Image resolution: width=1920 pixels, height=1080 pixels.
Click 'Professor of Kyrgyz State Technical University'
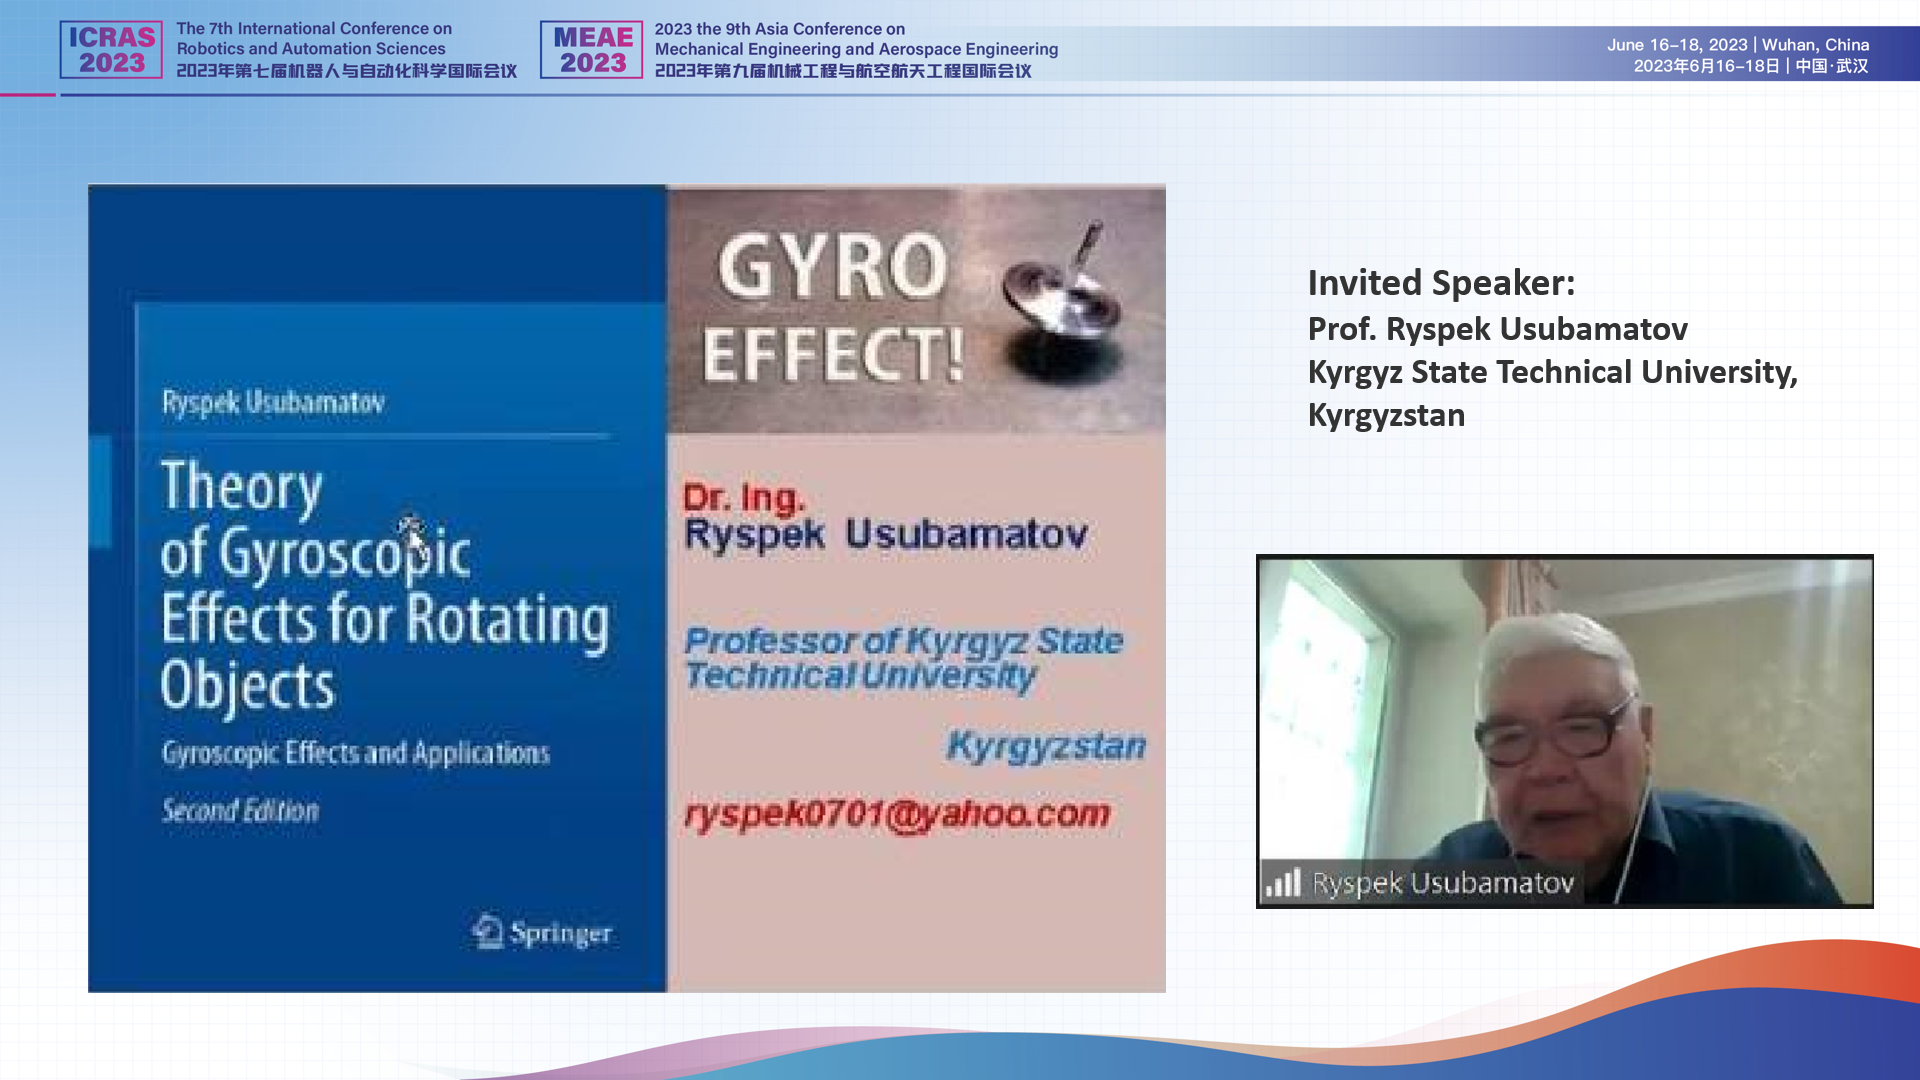(903, 658)
